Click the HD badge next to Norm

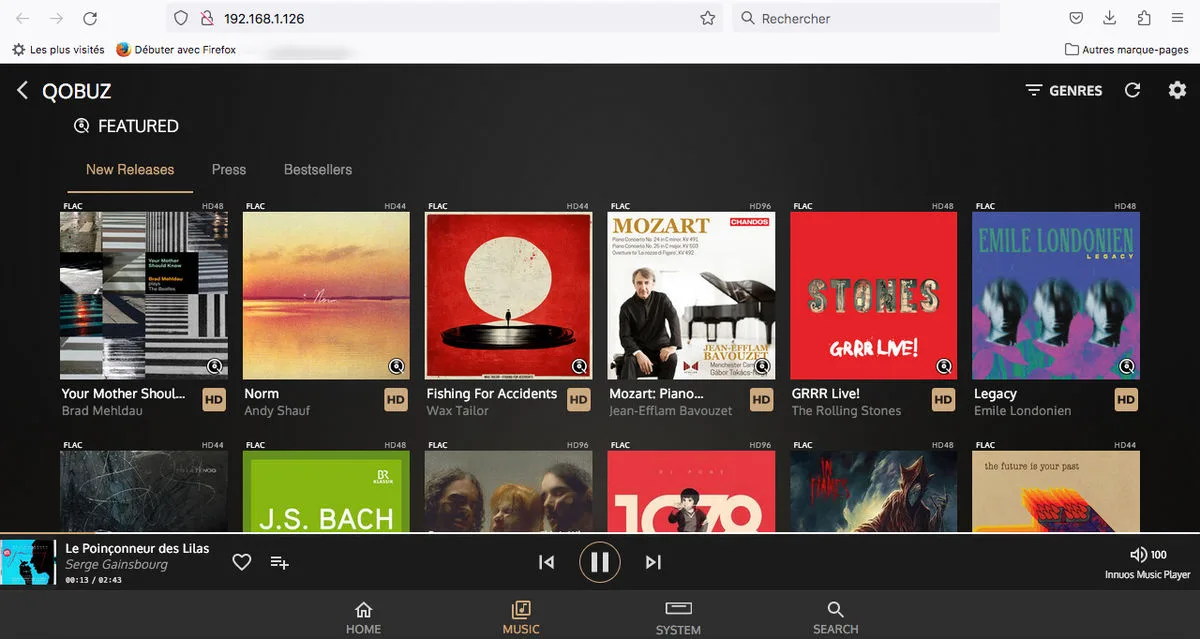pyautogui.click(x=396, y=400)
